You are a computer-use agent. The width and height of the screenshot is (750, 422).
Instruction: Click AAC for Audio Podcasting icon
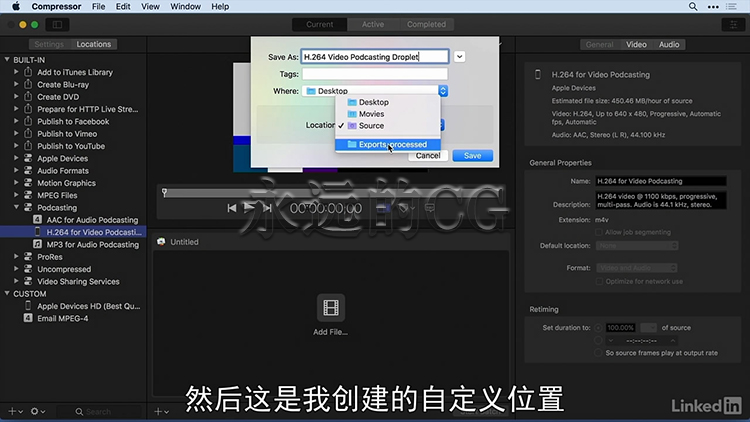[37, 220]
